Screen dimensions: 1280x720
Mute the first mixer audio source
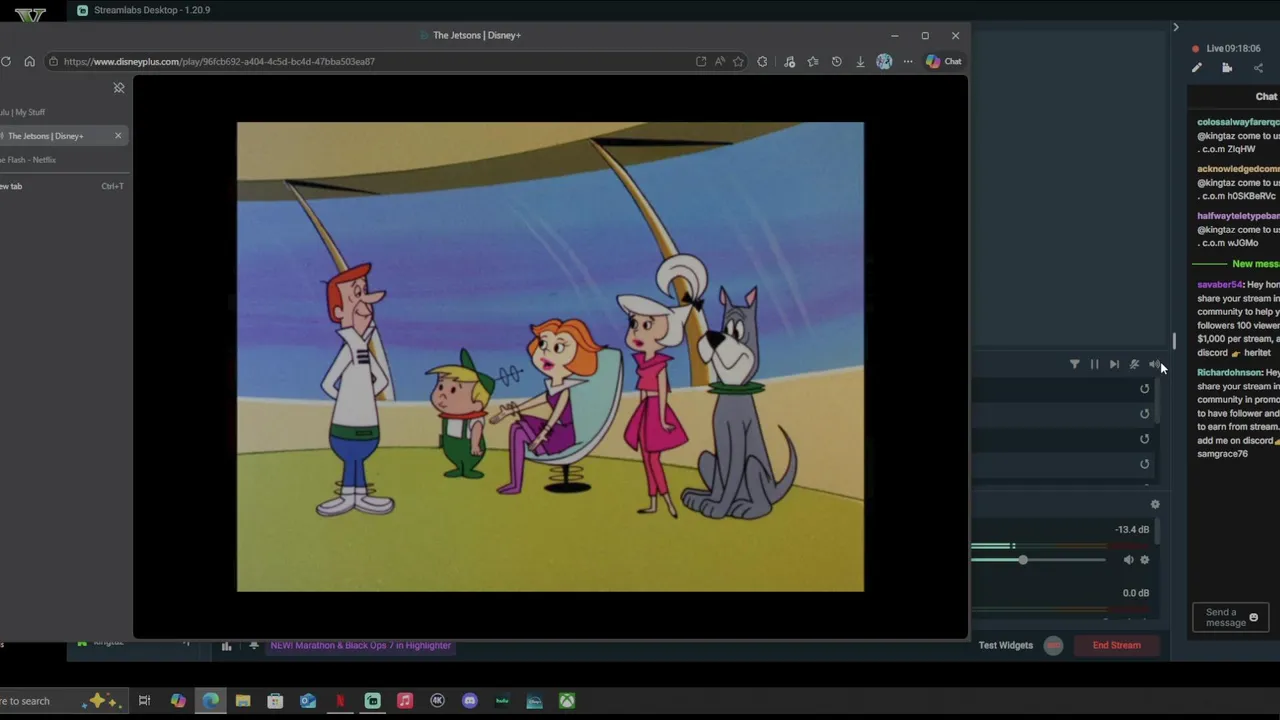pos(1128,560)
